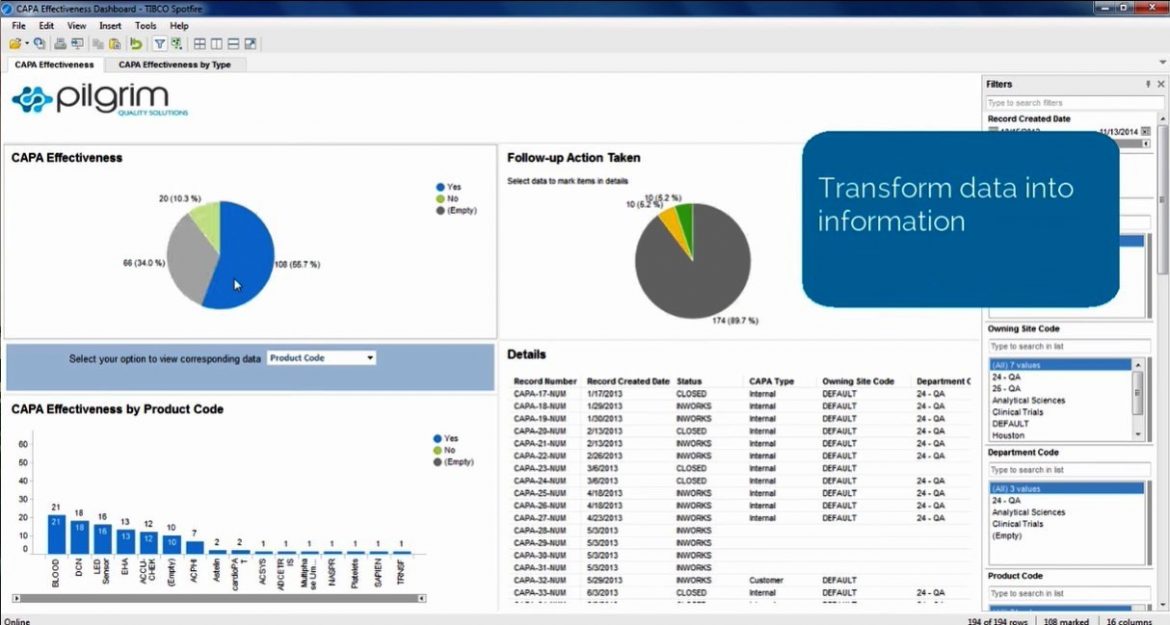The height and width of the screenshot is (625, 1170).
Task: Pin the Filters panel
Action: tap(1148, 85)
